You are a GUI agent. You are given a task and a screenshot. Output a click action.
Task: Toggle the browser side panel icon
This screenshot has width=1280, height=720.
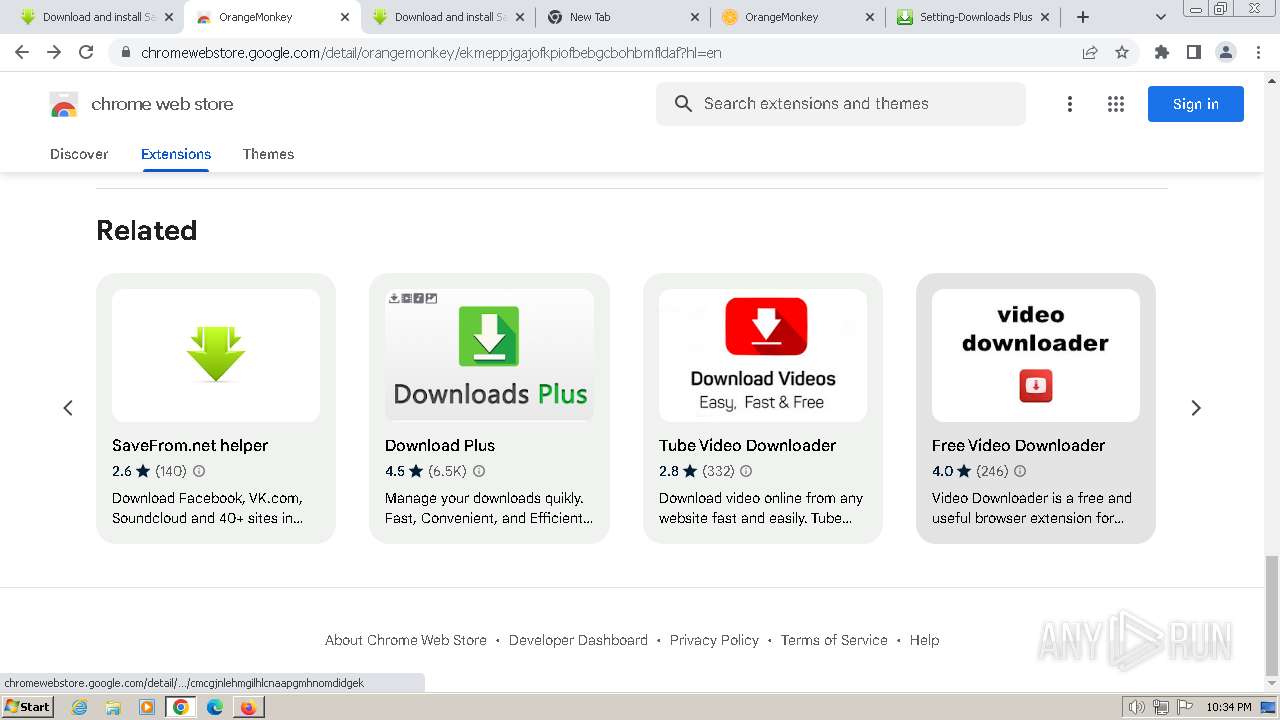click(x=1194, y=52)
